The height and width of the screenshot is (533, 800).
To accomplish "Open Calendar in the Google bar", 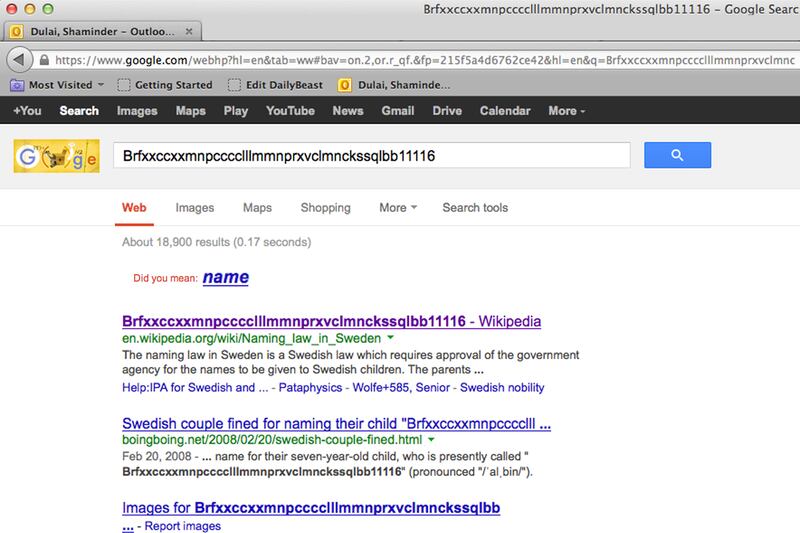I will (x=505, y=111).
